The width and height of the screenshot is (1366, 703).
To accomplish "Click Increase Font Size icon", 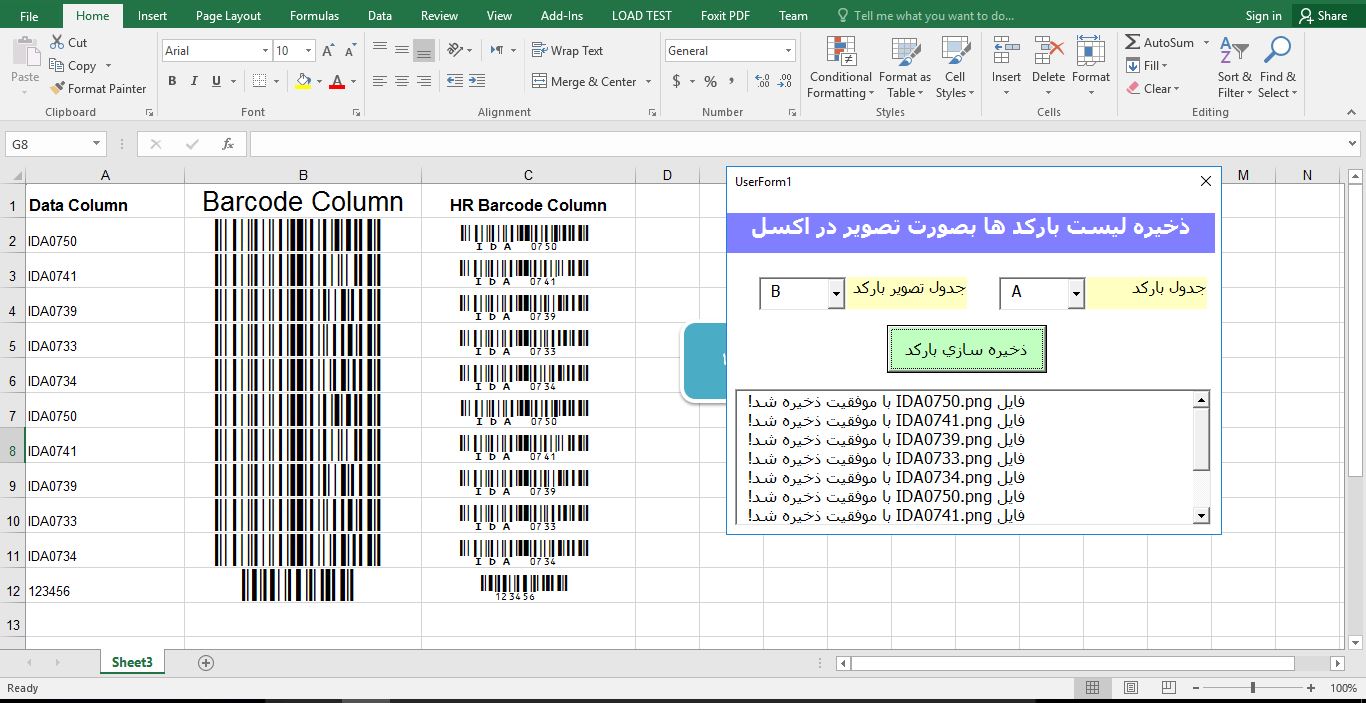I will [x=330, y=50].
